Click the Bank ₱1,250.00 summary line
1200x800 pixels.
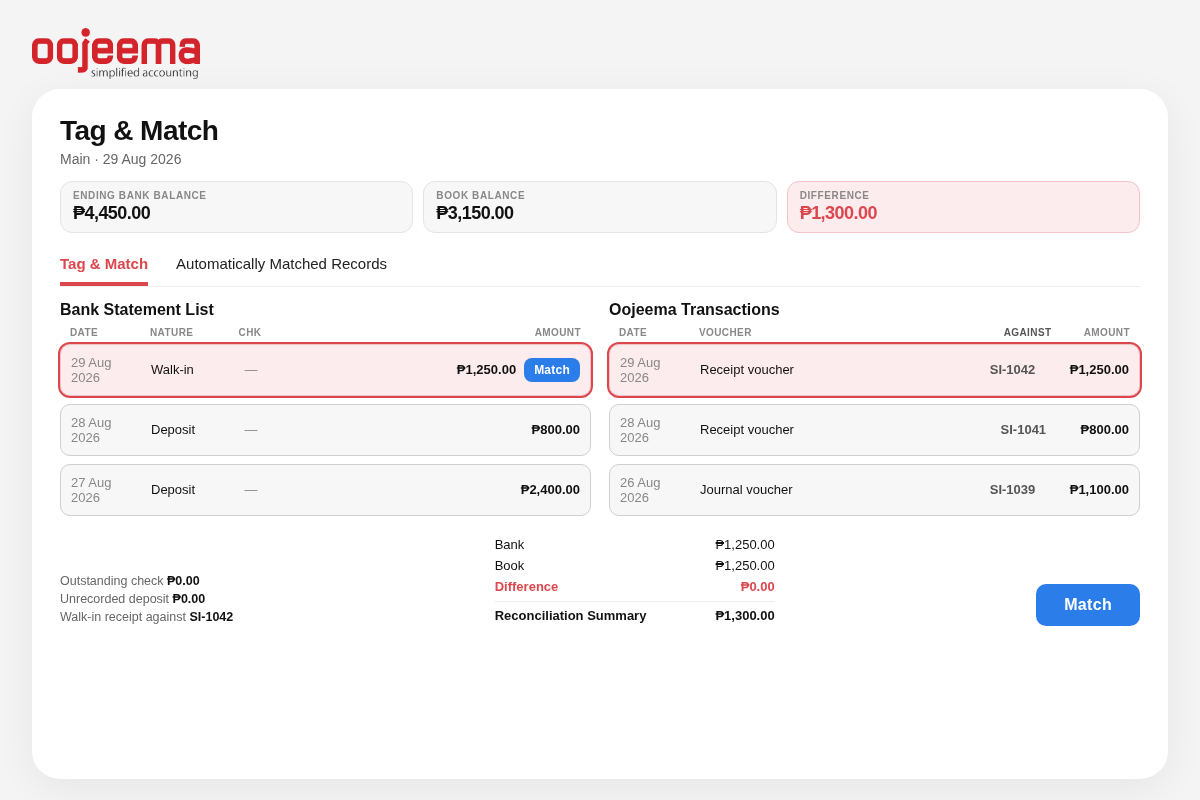(x=634, y=545)
